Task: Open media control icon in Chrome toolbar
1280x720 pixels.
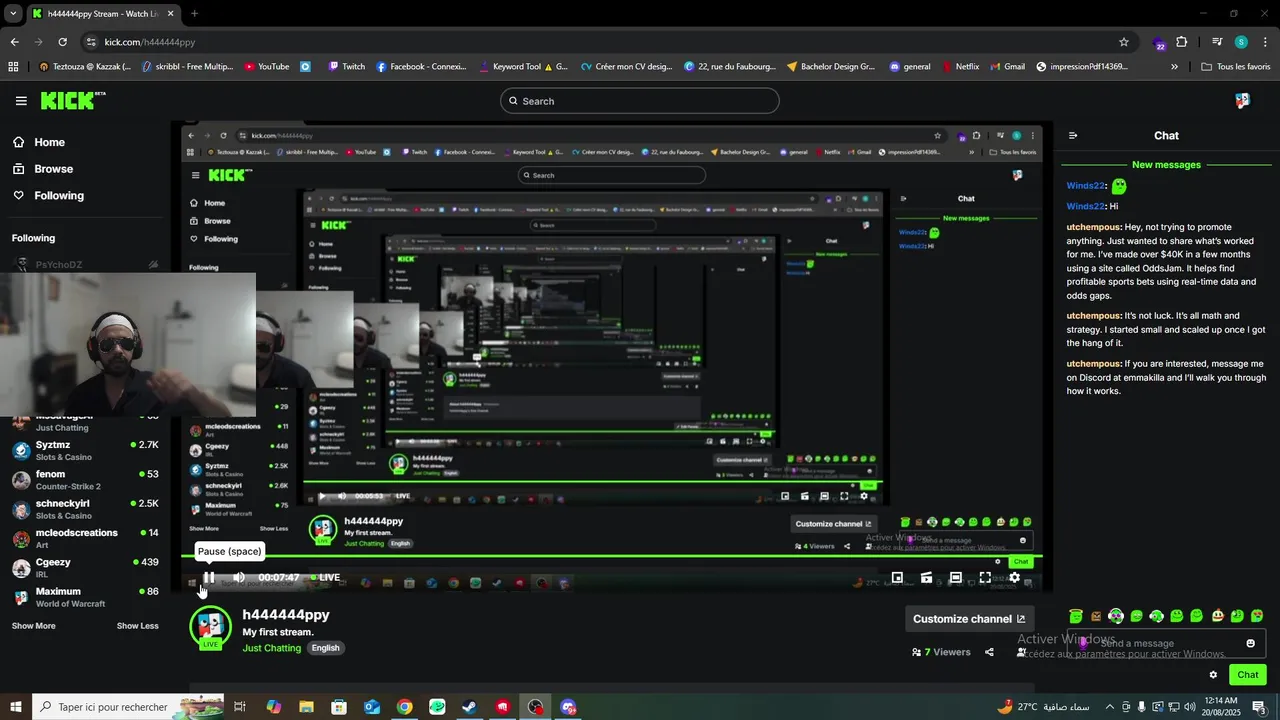Action: [x=1217, y=42]
